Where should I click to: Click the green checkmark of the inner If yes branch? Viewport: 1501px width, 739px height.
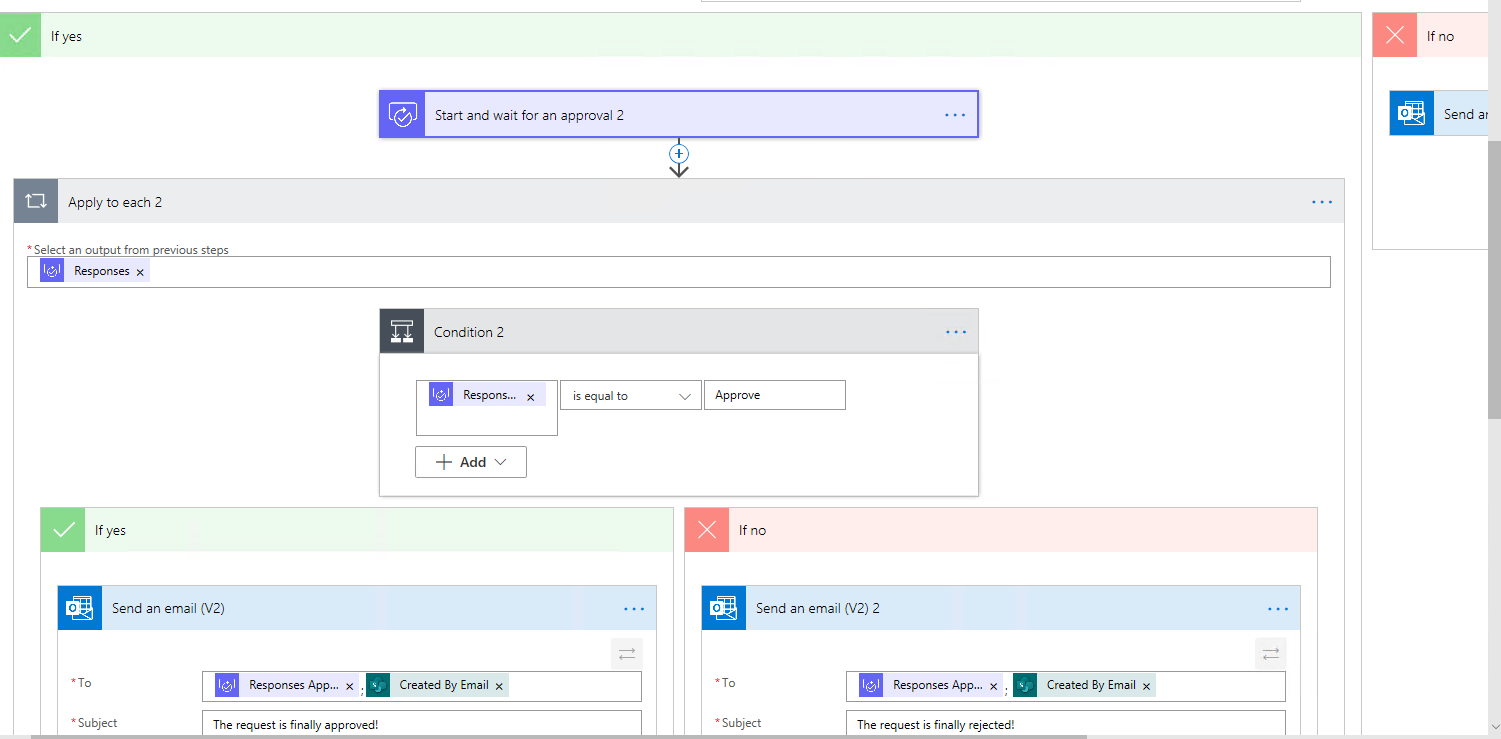63,530
